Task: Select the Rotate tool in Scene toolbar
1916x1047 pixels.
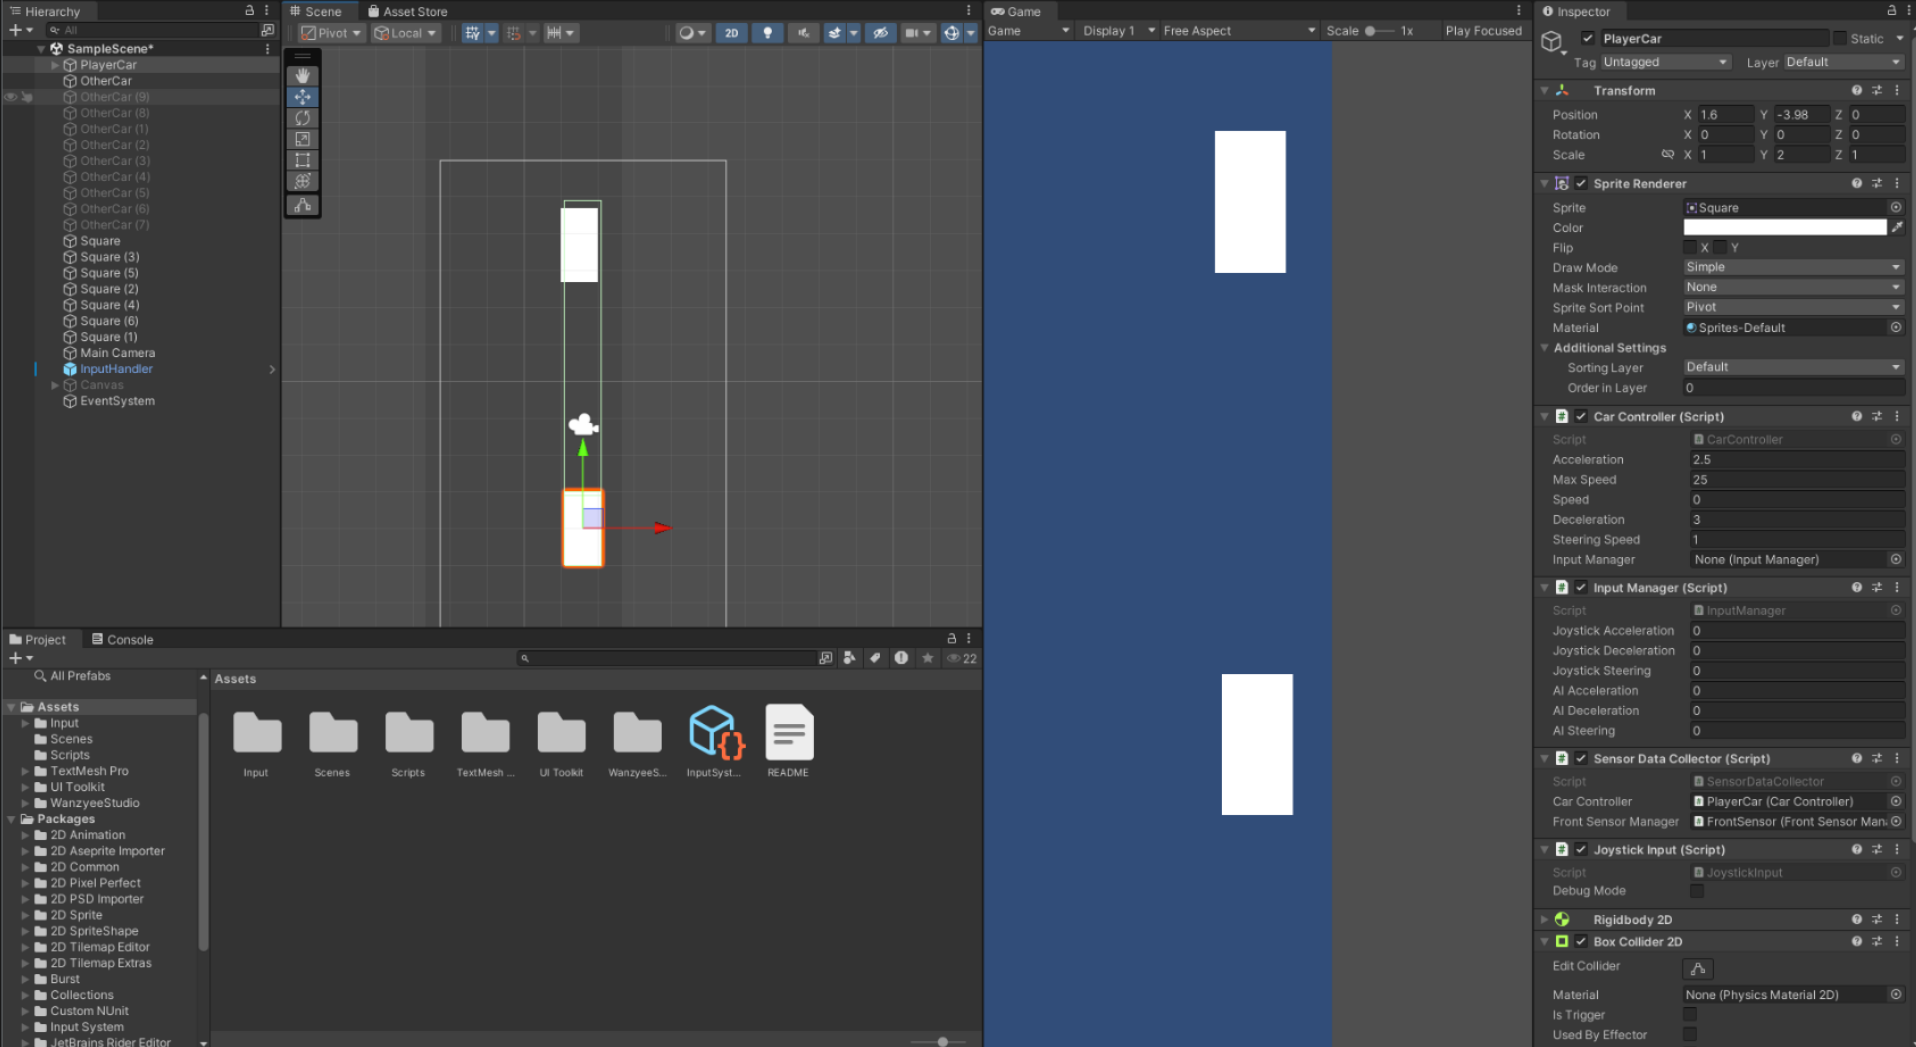Action: [302, 118]
